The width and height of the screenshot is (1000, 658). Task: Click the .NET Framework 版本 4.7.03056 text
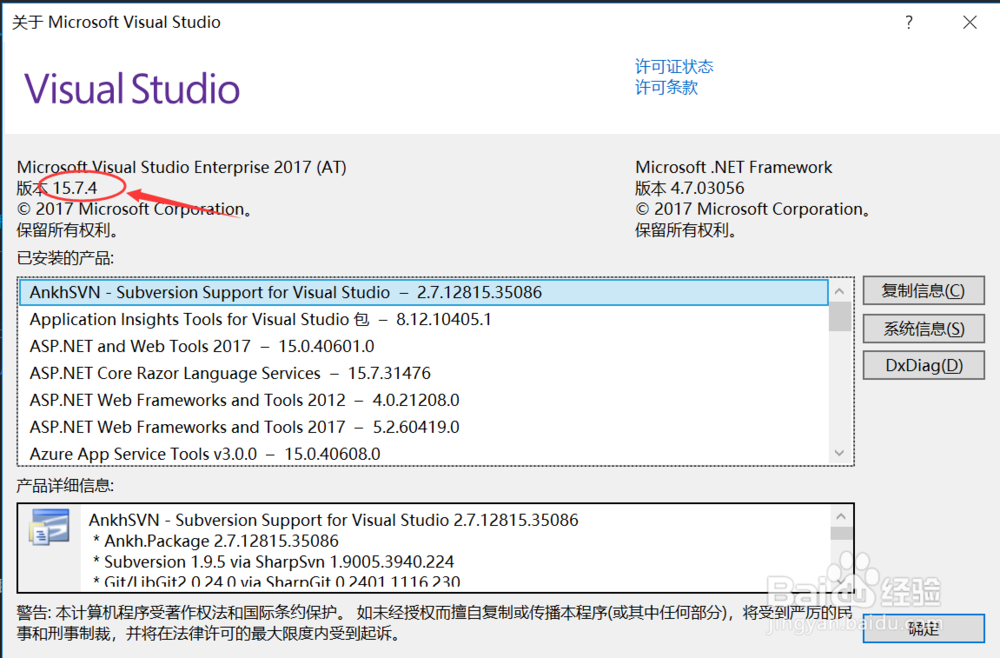[689, 188]
